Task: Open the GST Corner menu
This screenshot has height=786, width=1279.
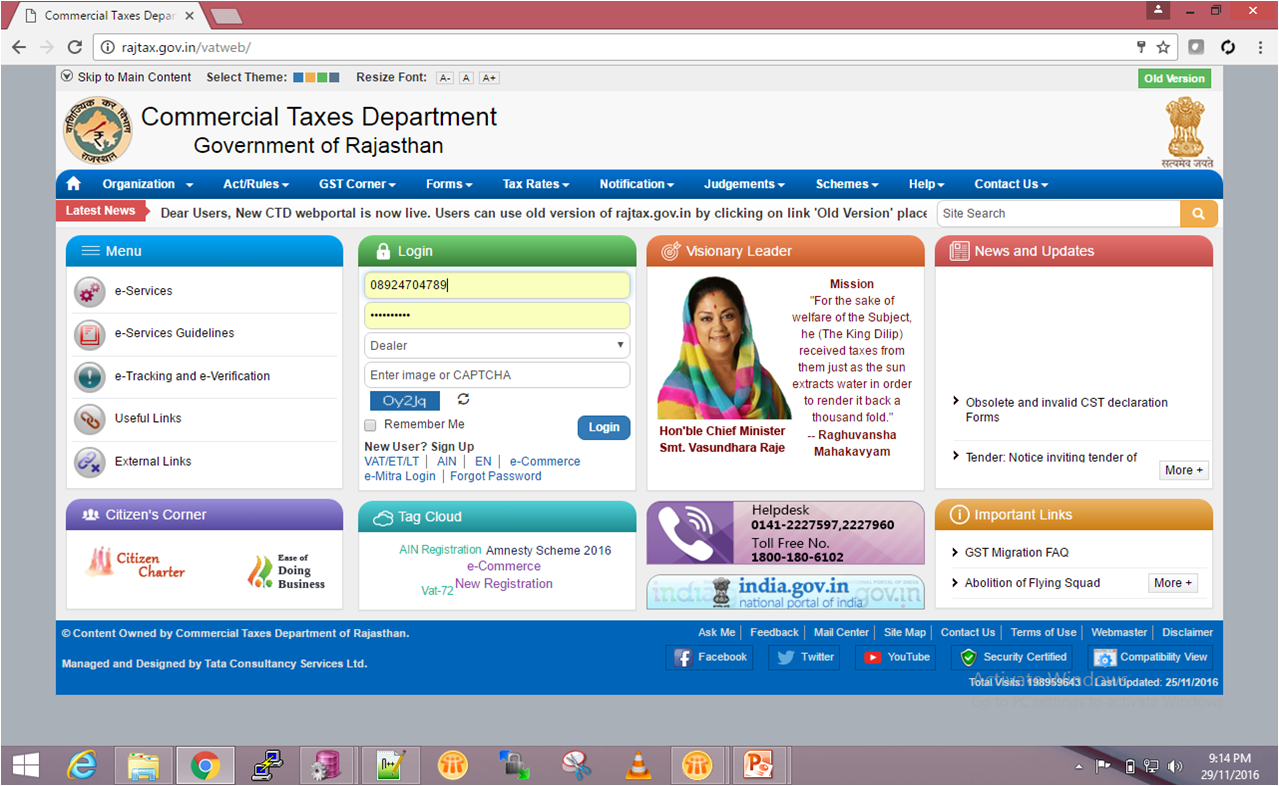Action: [357, 184]
